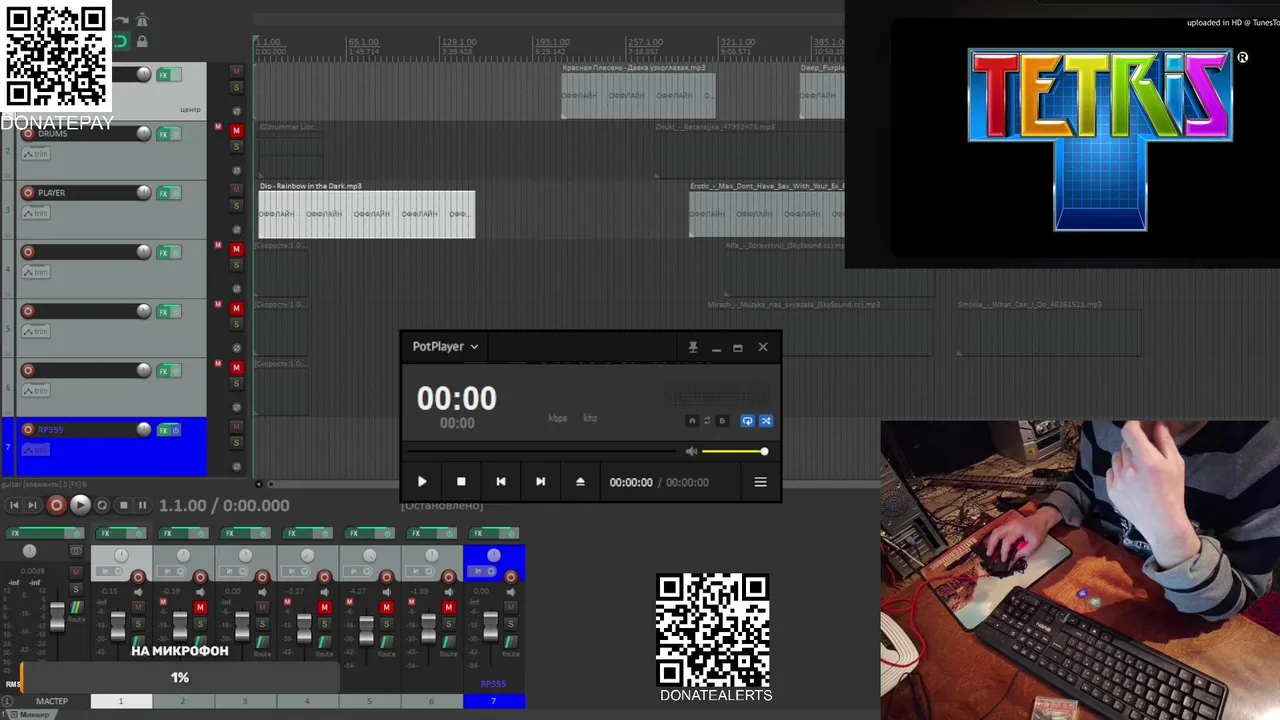Arm record on mixer channel 1

click(x=138, y=577)
